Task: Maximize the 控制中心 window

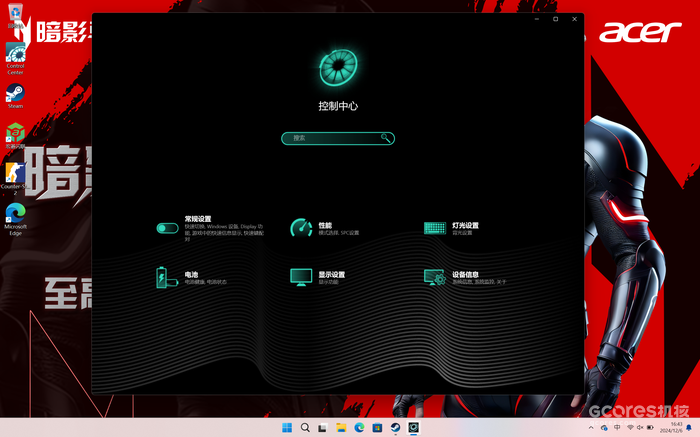Action: [555, 19]
